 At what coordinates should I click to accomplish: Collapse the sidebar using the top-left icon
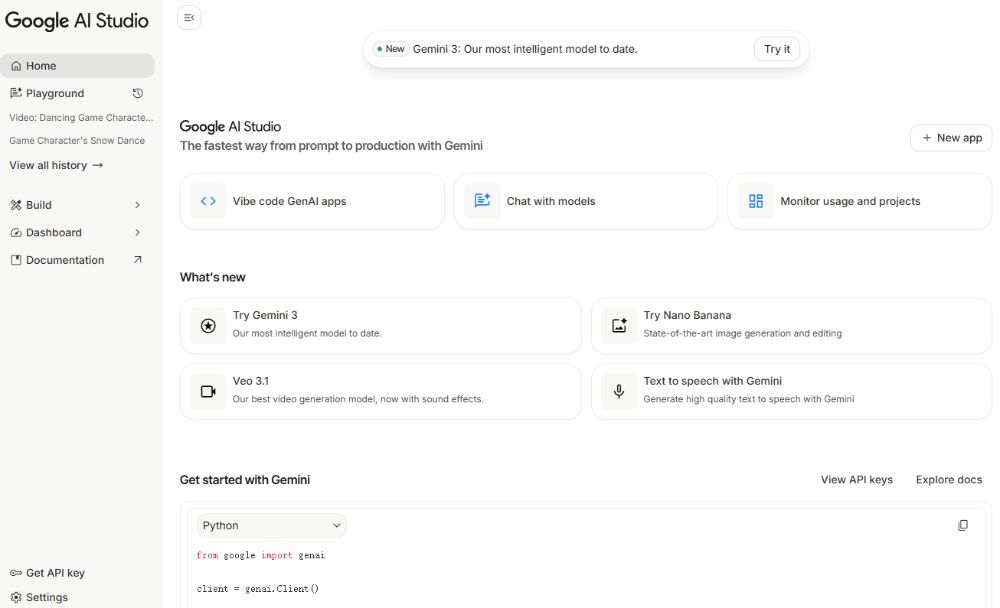[188, 17]
